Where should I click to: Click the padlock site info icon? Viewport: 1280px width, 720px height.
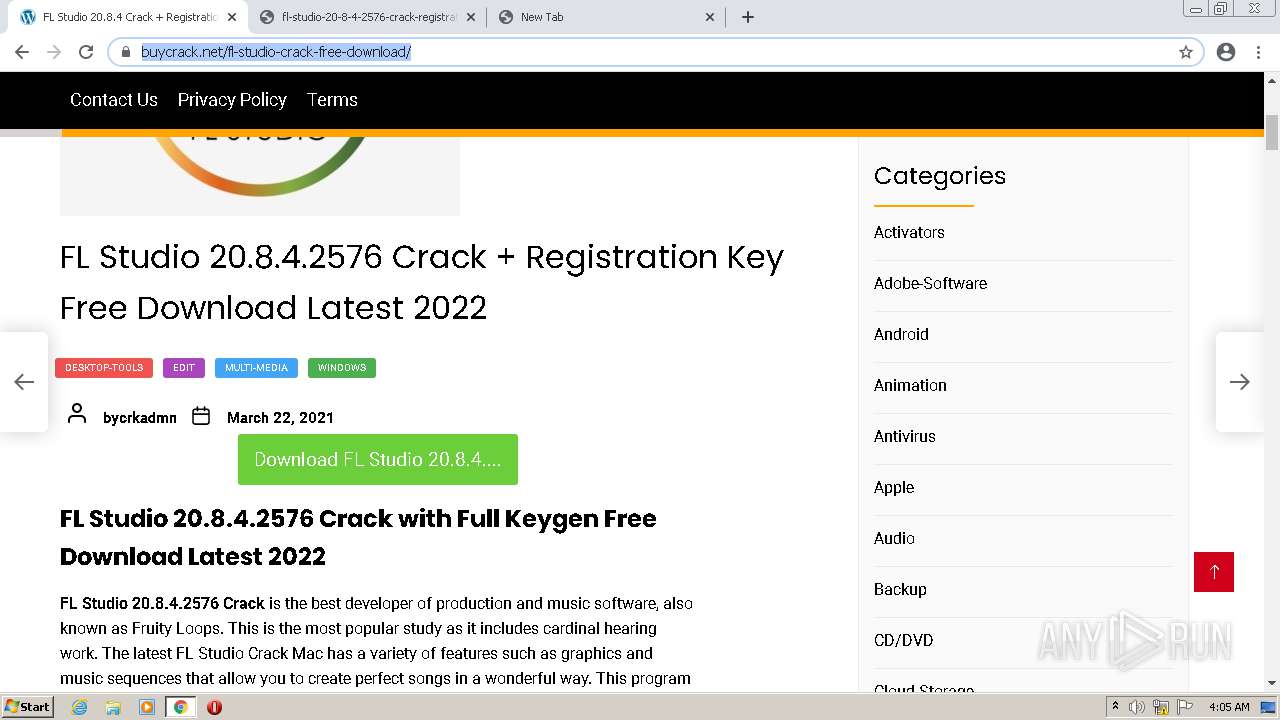126,52
